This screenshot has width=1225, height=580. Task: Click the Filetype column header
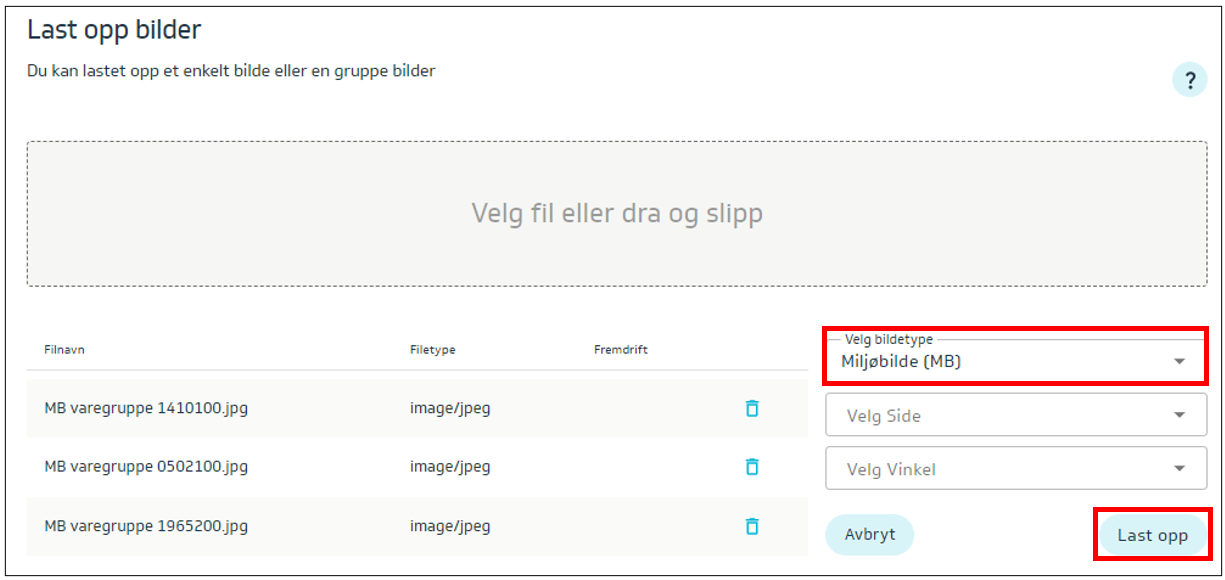point(432,350)
